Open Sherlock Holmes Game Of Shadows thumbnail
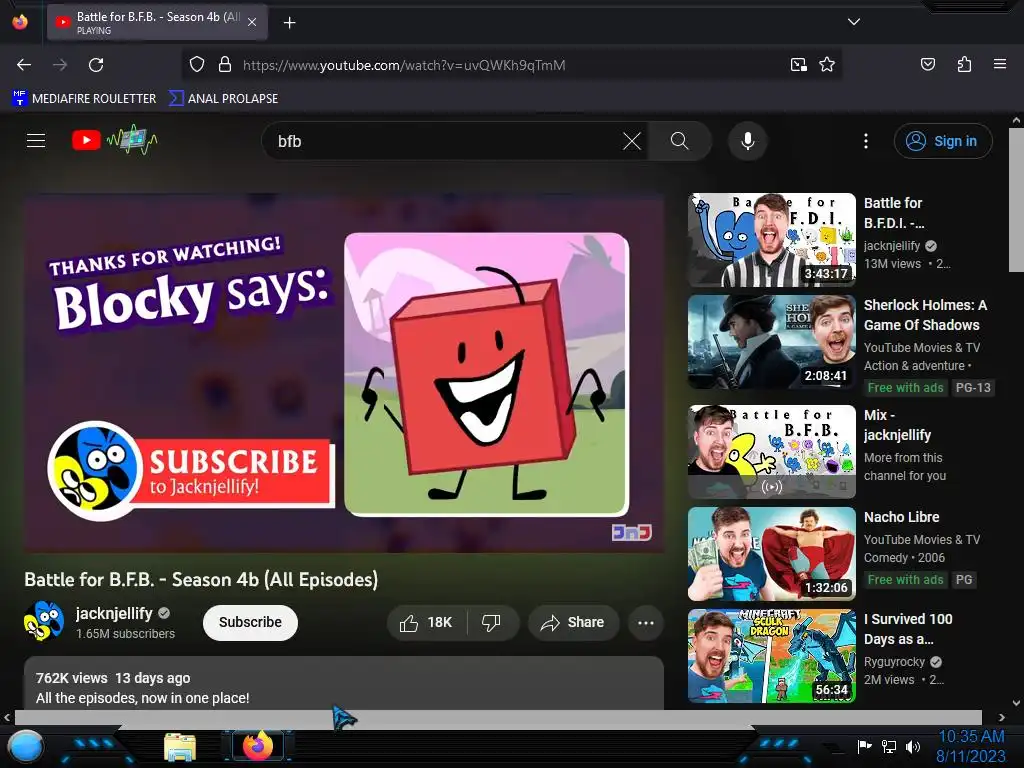Image resolution: width=1024 pixels, height=768 pixels. 771,342
